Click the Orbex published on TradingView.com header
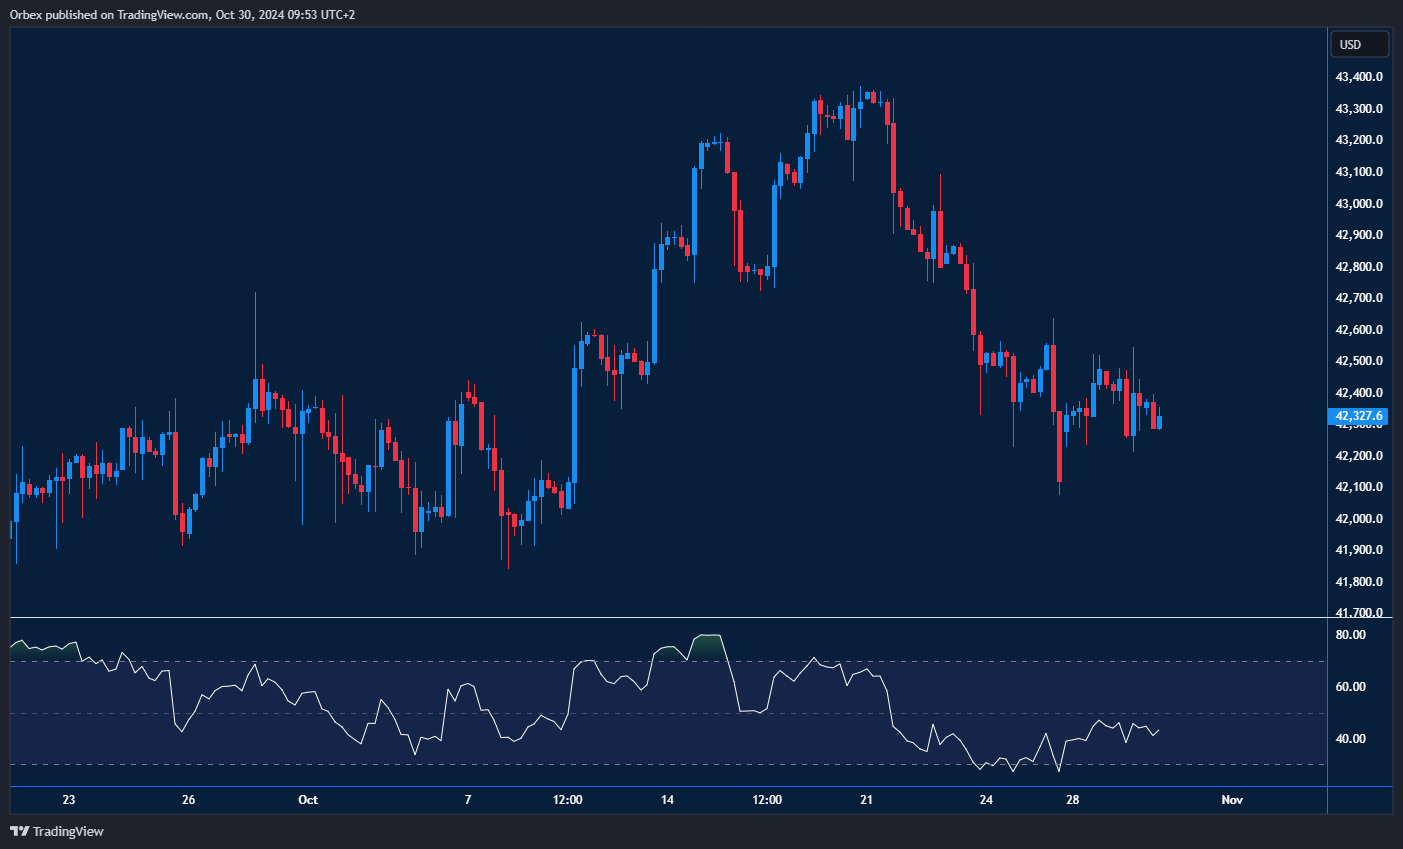Image resolution: width=1403 pixels, height=849 pixels. 182,14
